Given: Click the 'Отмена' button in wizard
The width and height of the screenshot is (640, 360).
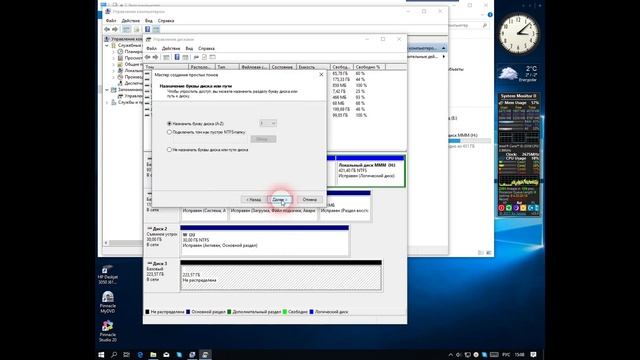Looking at the screenshot, I should 309,200.
